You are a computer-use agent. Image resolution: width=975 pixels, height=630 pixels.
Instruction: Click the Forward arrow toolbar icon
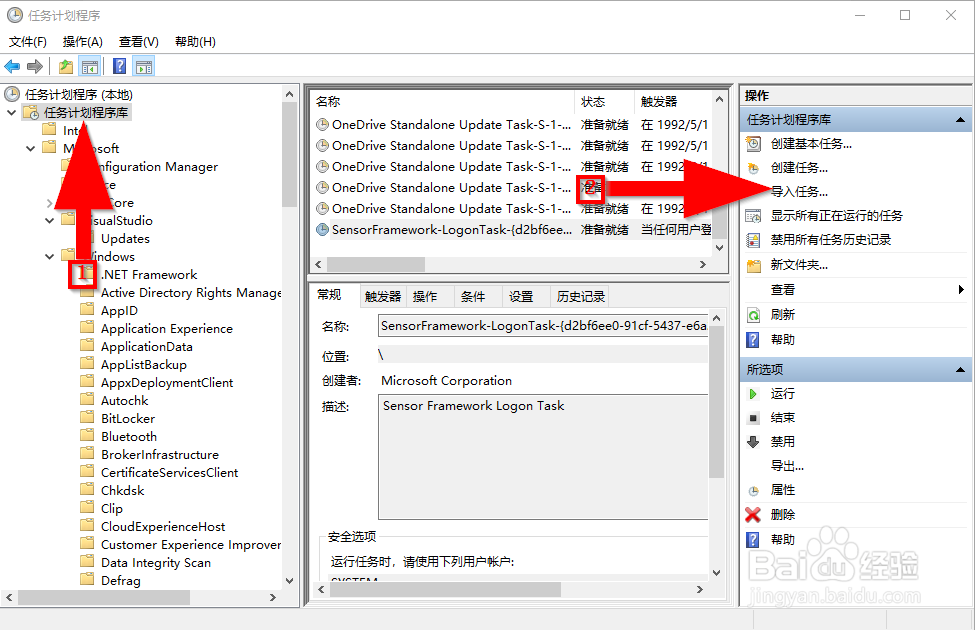coord(35,66)
